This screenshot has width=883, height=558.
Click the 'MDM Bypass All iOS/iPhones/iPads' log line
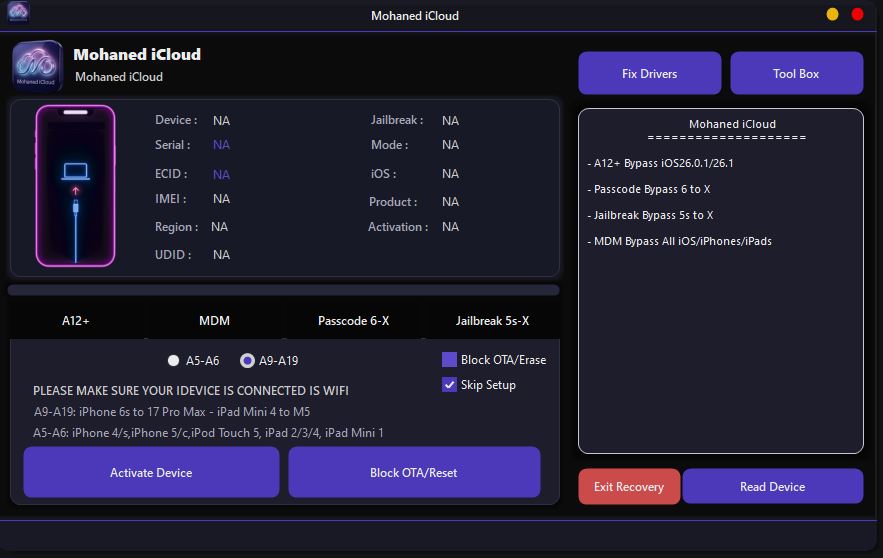(x=680, y=241)
